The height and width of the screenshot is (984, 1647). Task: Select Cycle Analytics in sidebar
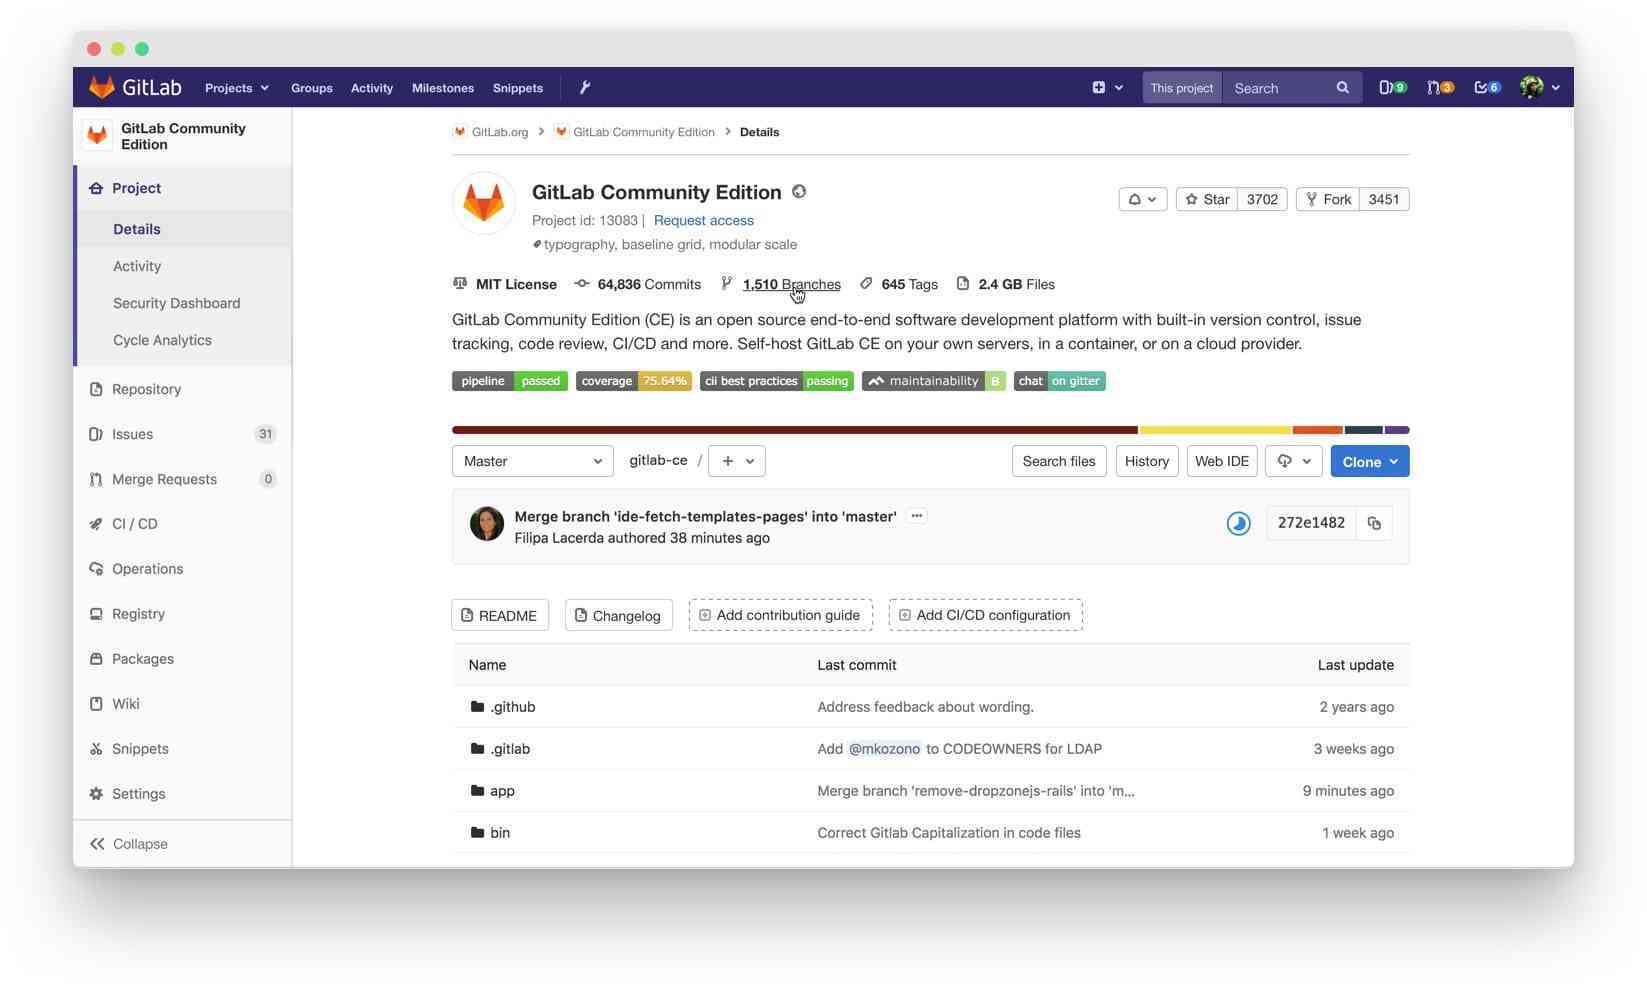162,340
